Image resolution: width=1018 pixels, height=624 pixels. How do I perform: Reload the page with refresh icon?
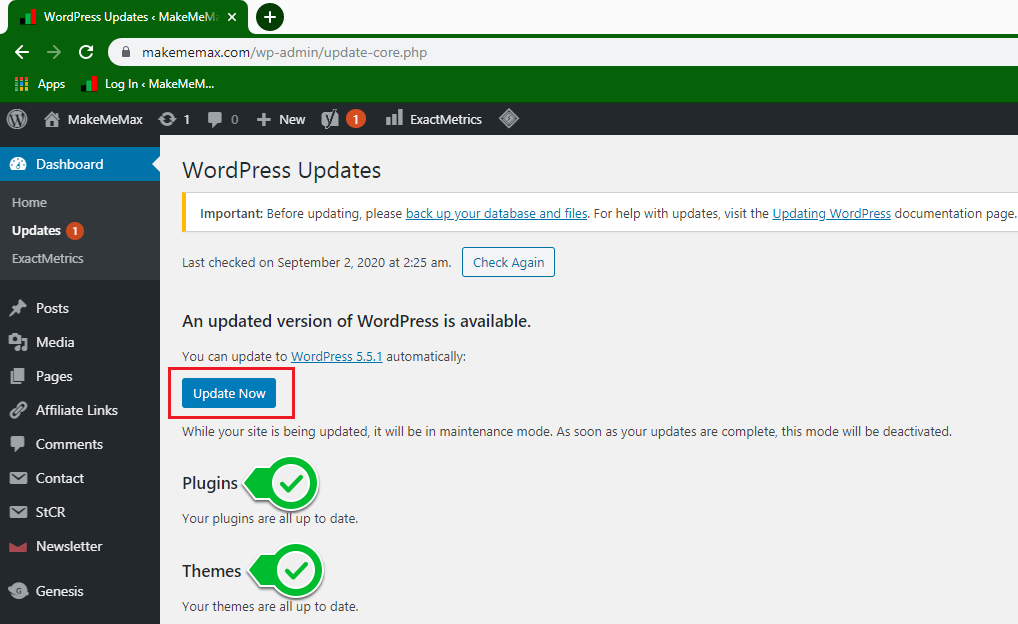(x=86, y=52)
